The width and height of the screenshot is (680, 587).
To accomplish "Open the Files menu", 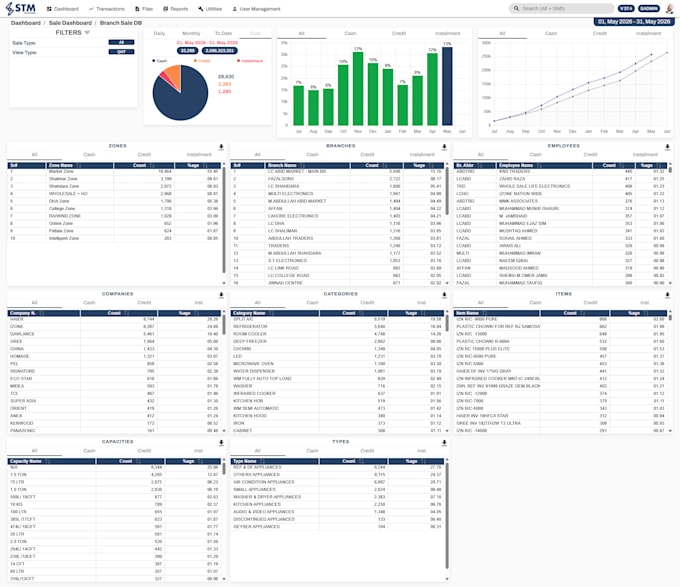I will pos(144,9).
